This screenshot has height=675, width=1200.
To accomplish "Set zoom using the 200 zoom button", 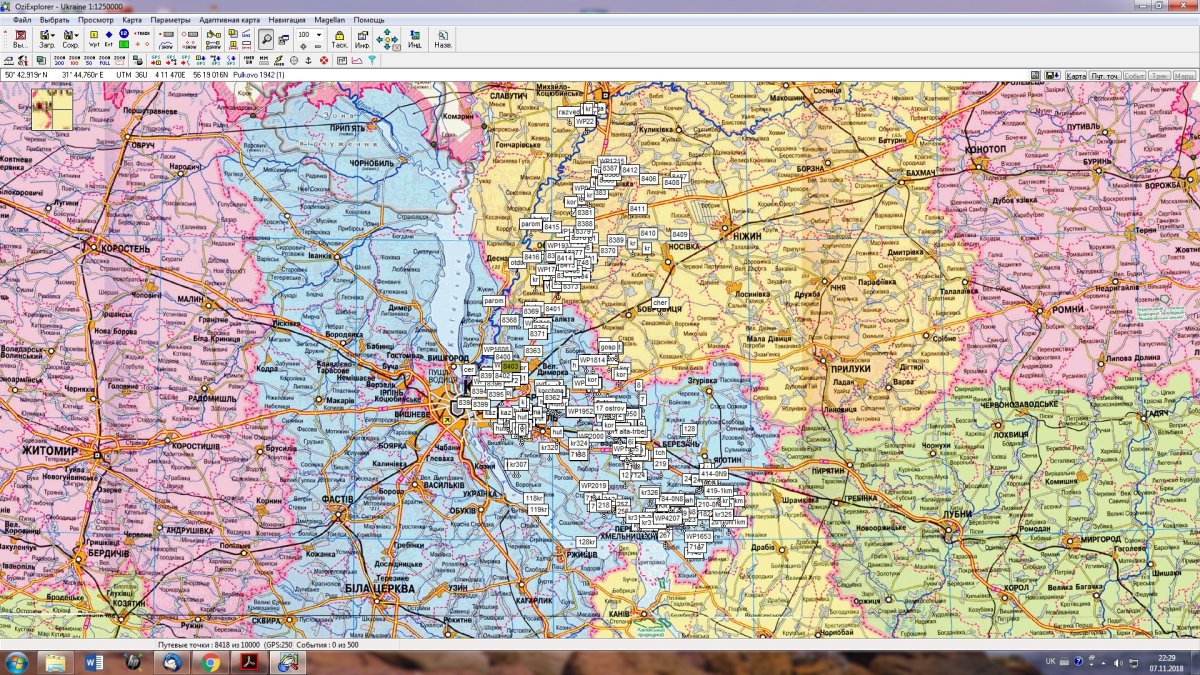I will (x=58, y=60).
